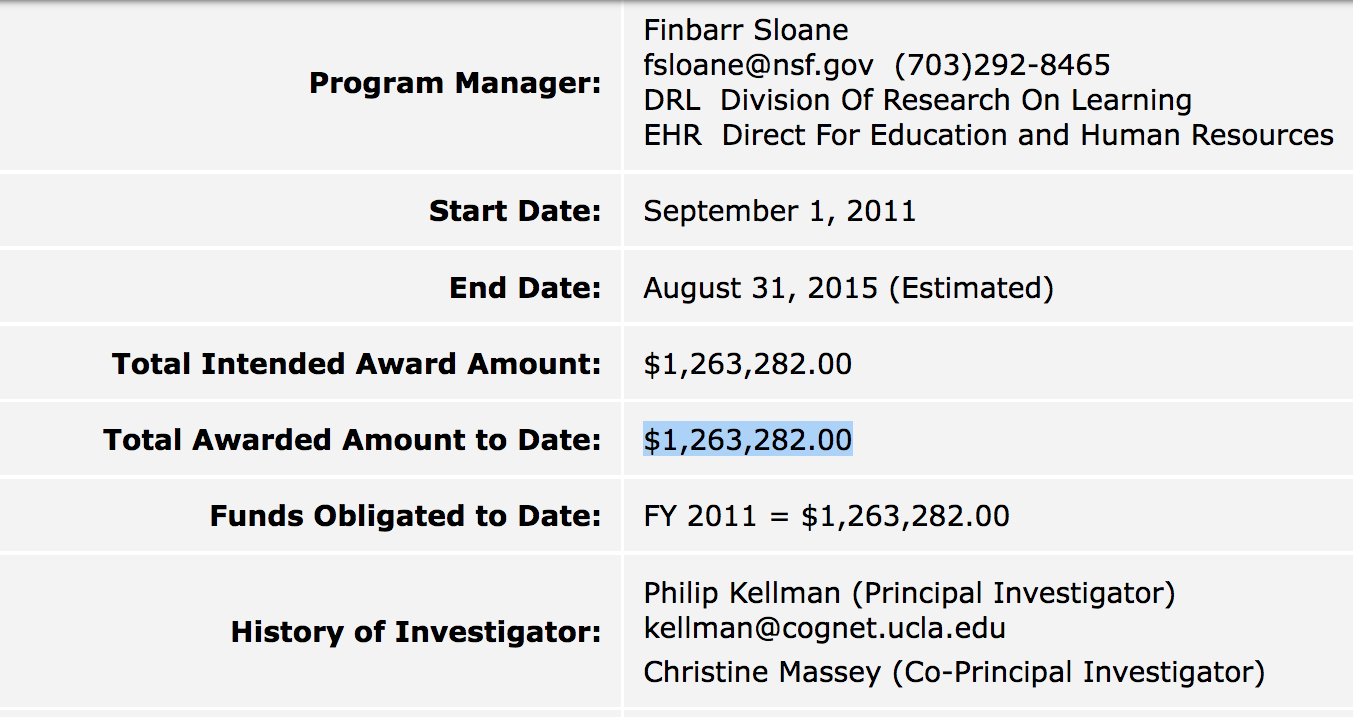Screen dimensions: 1353x717
Task: Click the Total Awarded Amount to Date label
Action: [x=352, y=440]
